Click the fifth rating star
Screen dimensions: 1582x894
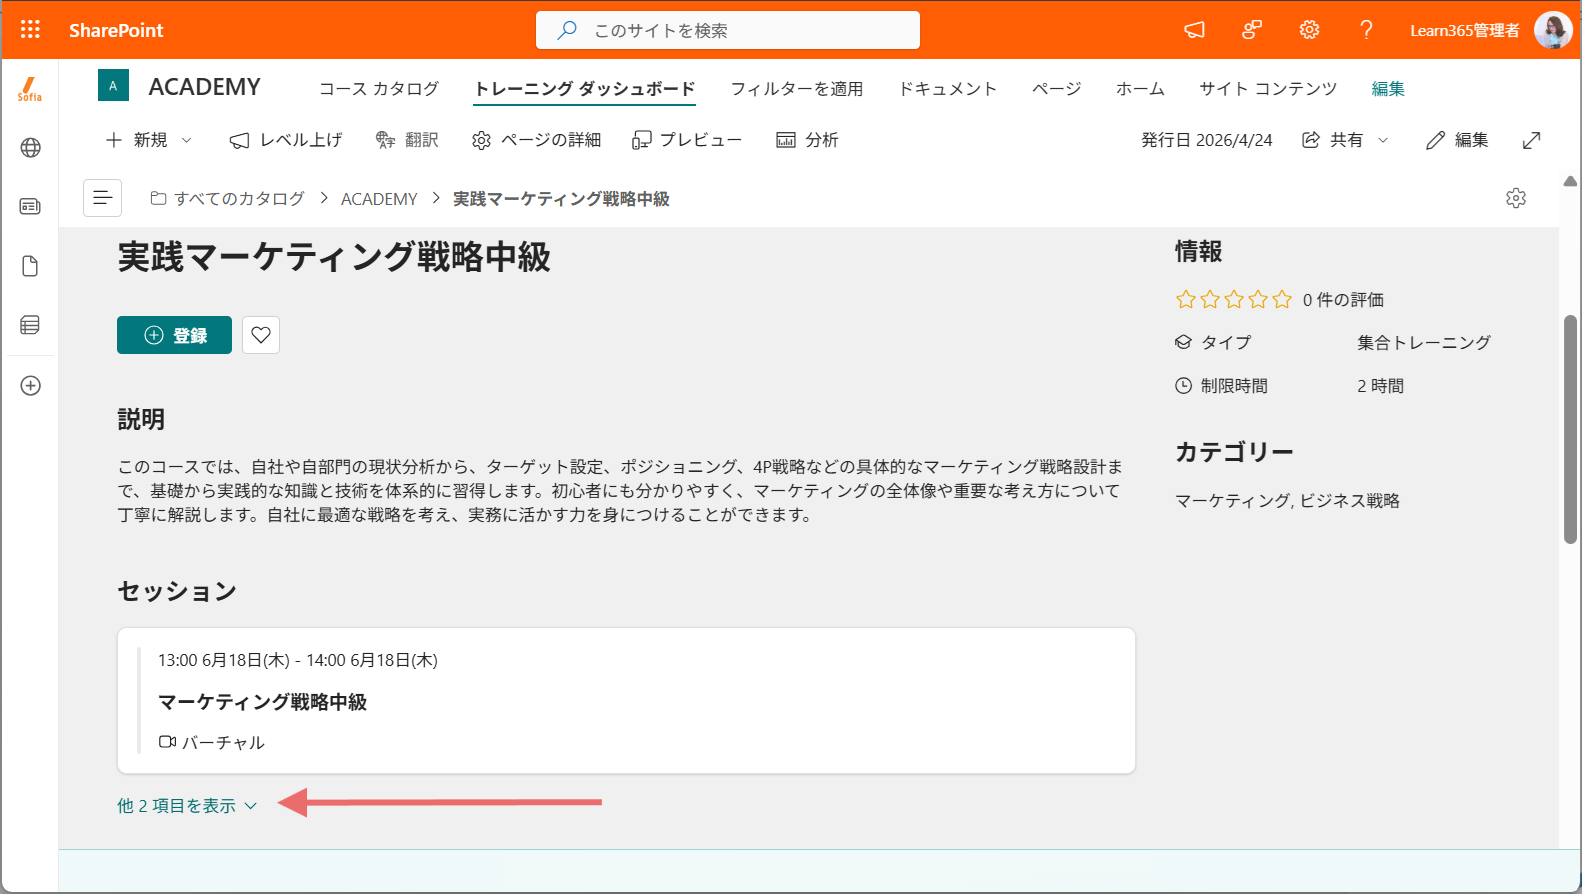(x=1282, y=299)
